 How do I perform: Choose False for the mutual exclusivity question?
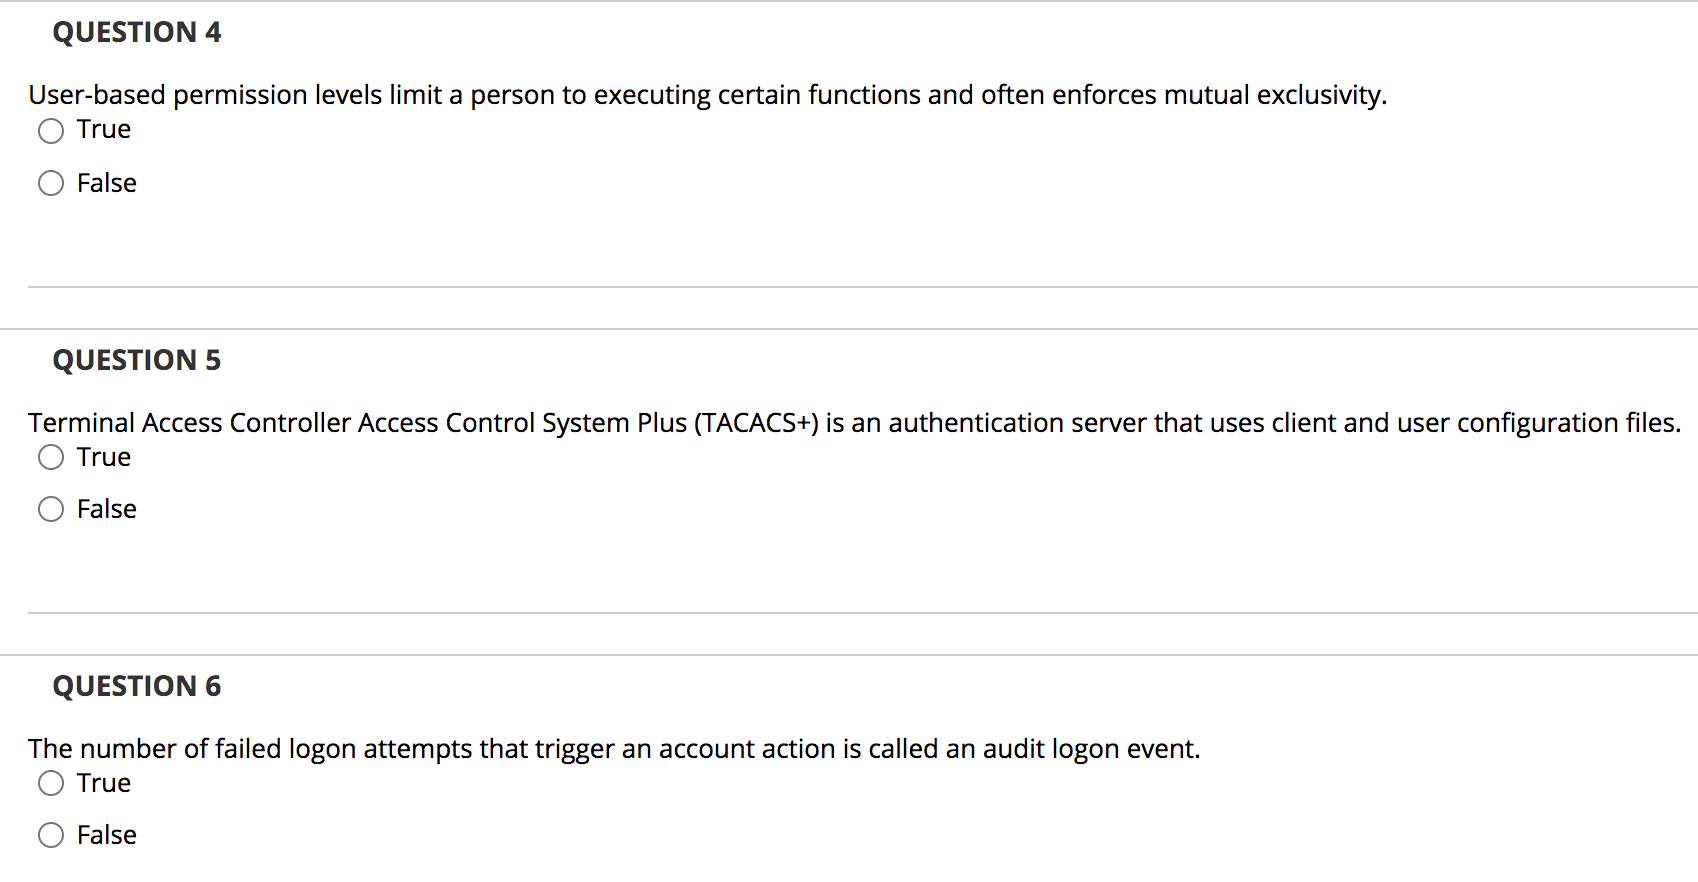[51, 183]
